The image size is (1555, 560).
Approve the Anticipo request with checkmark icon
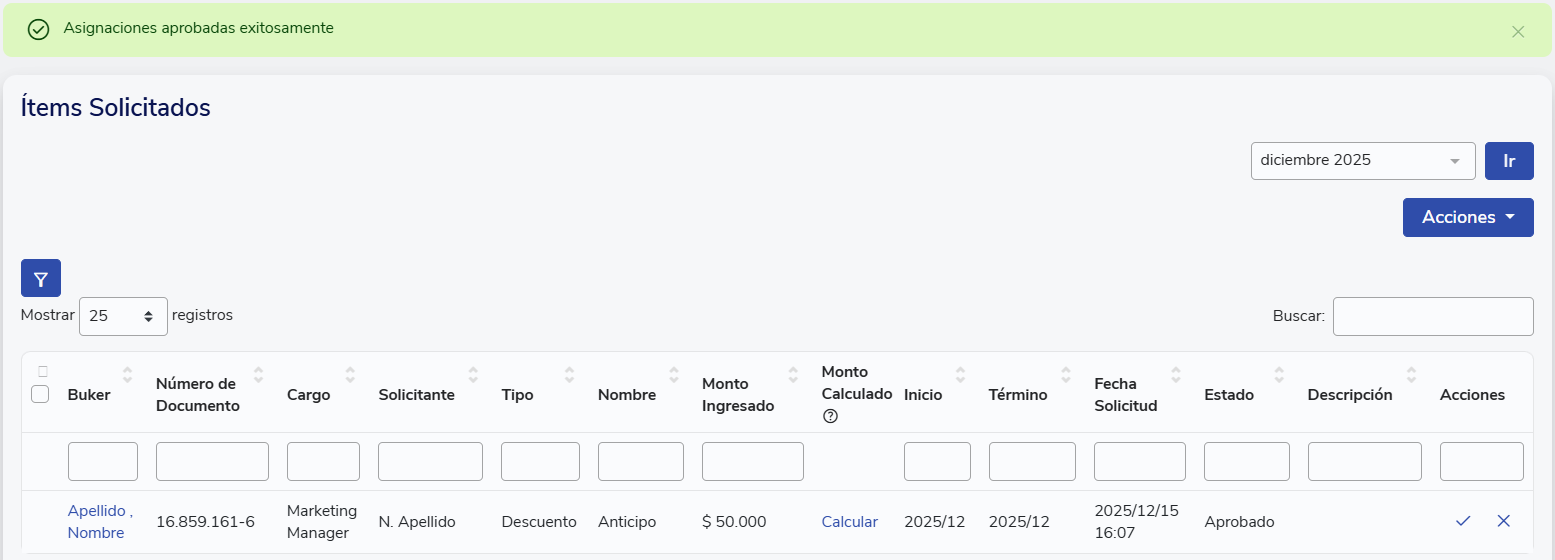click(x=1463, y=521)
